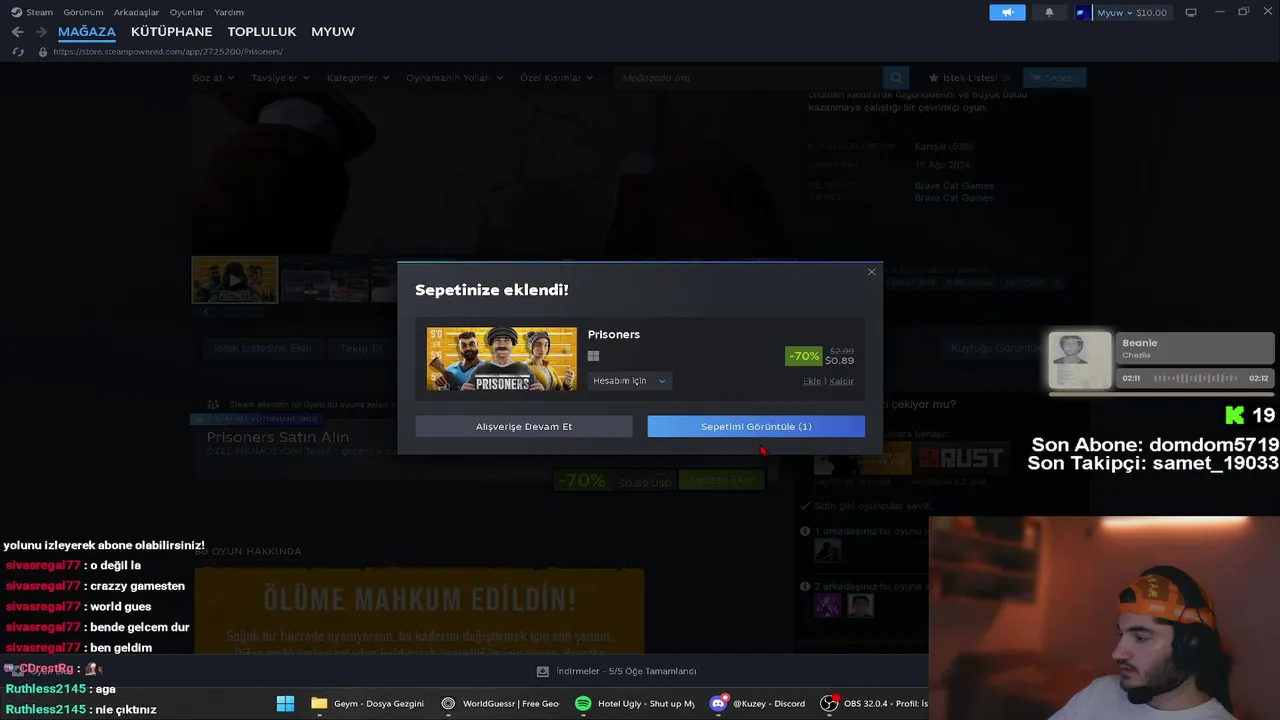Expand the 'Hesabım için' dropdown
1280x720 pixels.
[629, 381]
